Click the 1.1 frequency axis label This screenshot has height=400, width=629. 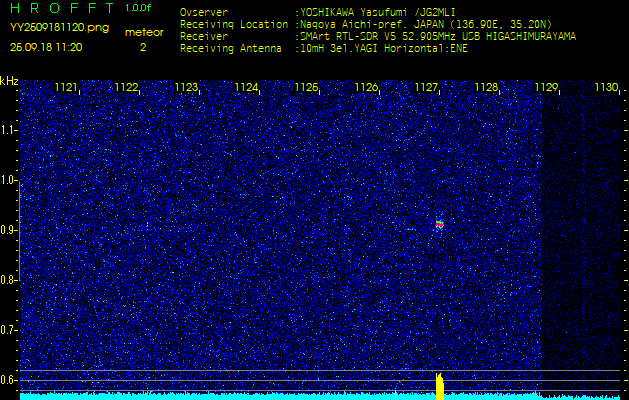(9, 130)
